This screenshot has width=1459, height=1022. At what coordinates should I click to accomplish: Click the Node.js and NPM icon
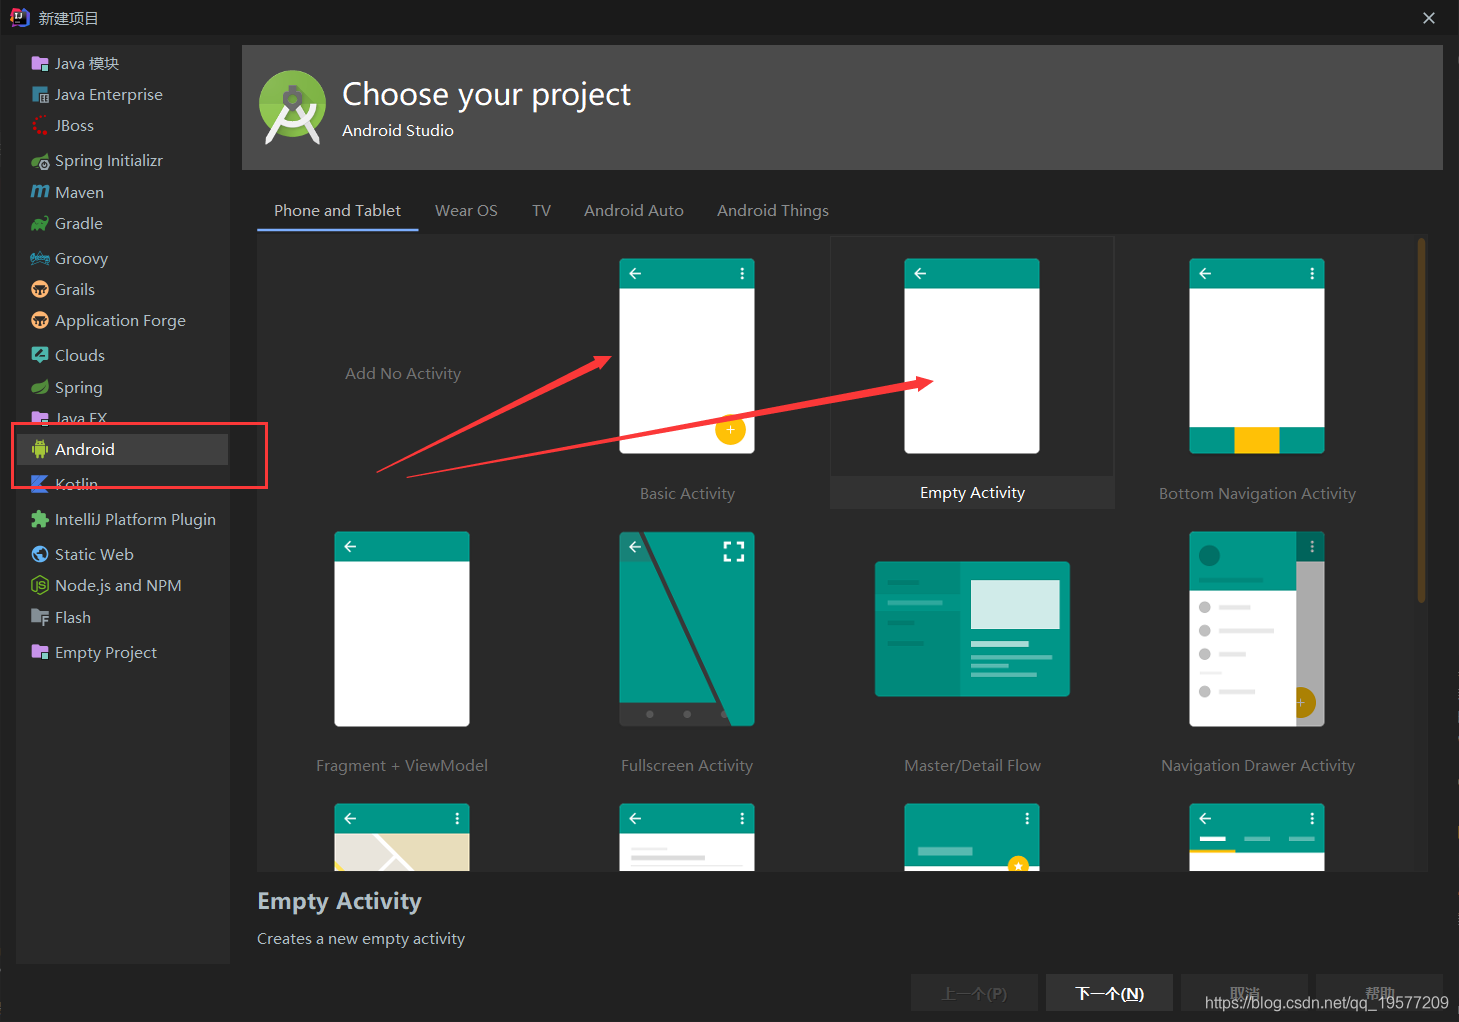click(40, 586)
